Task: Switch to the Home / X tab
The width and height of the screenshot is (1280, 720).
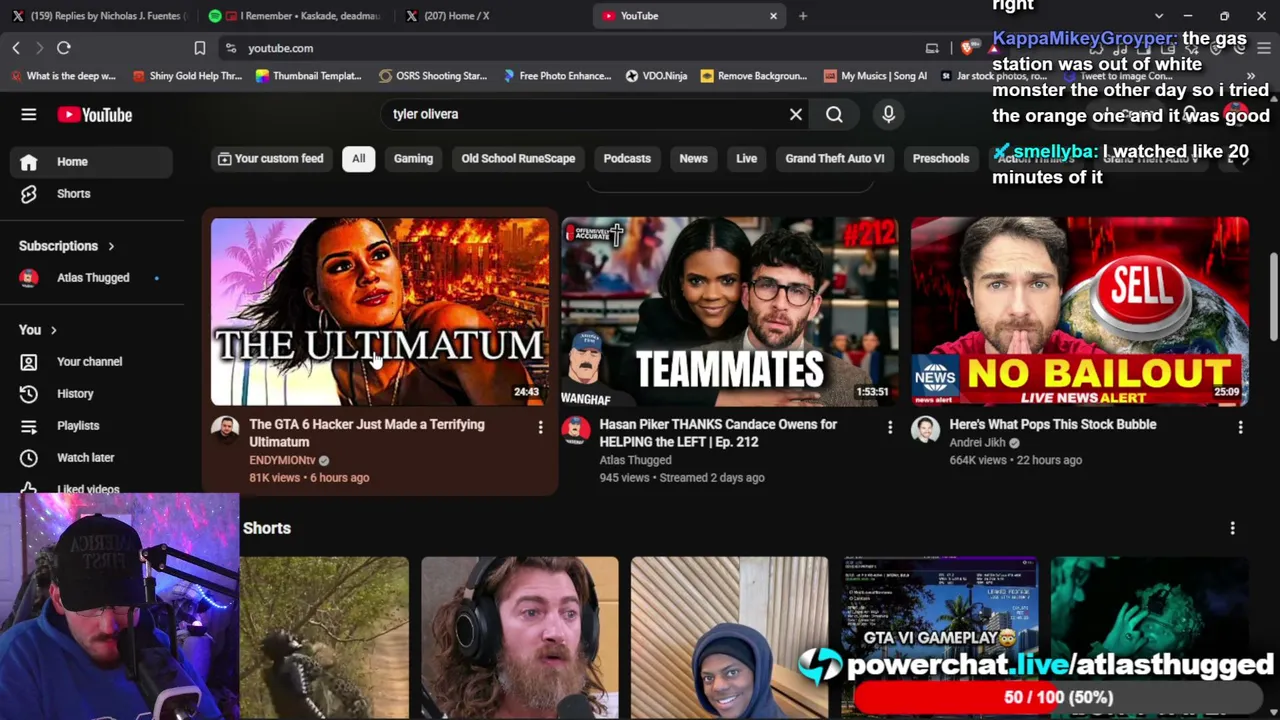Action: 490,16
